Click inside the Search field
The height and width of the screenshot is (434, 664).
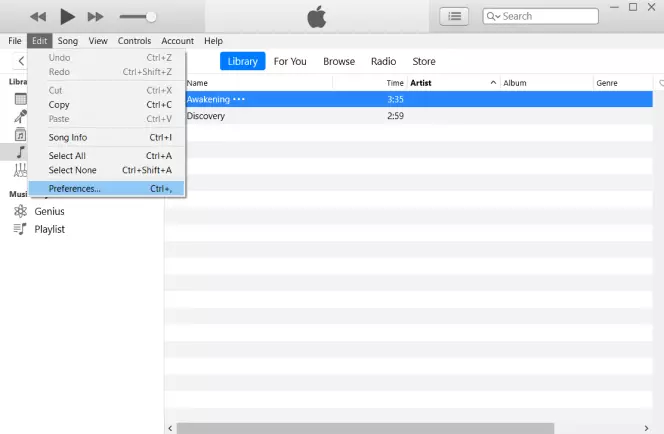pos(540,17)
